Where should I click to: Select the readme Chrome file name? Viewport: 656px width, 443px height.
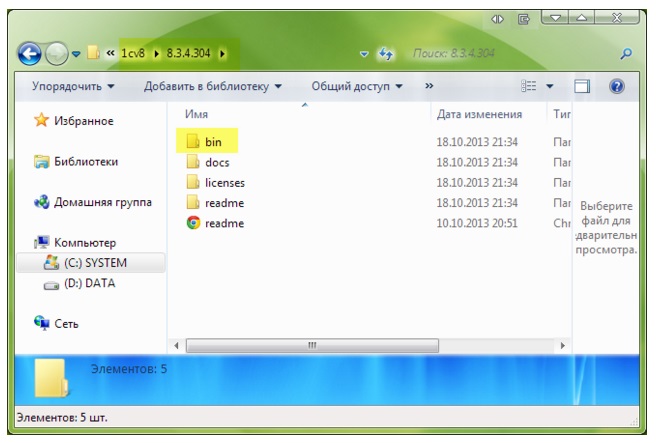pyautogui.click(x=224, y=223)
